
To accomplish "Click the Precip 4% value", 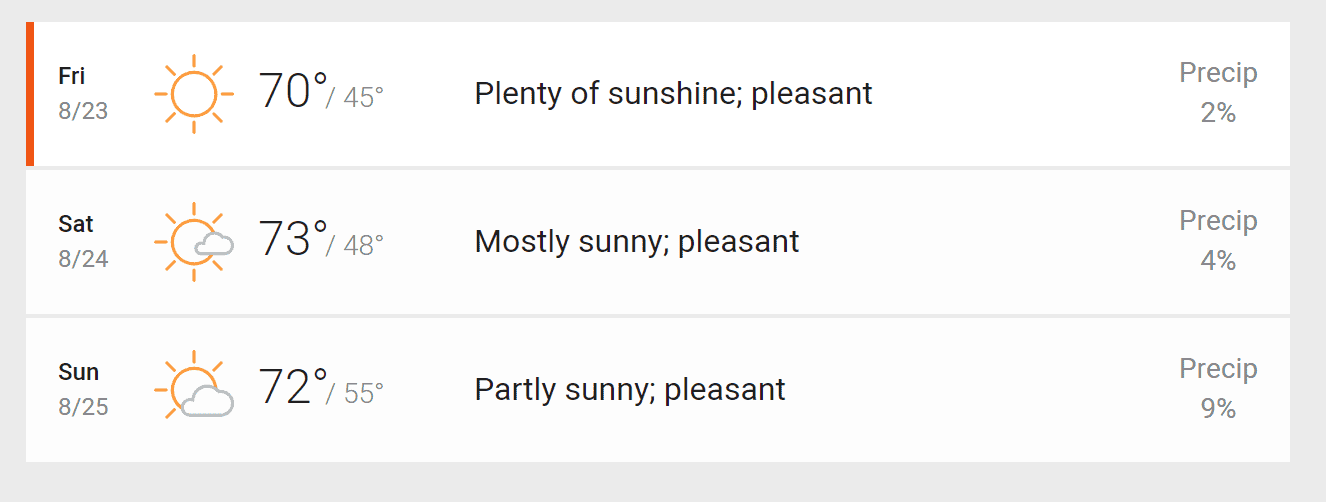I will 1218,262.
